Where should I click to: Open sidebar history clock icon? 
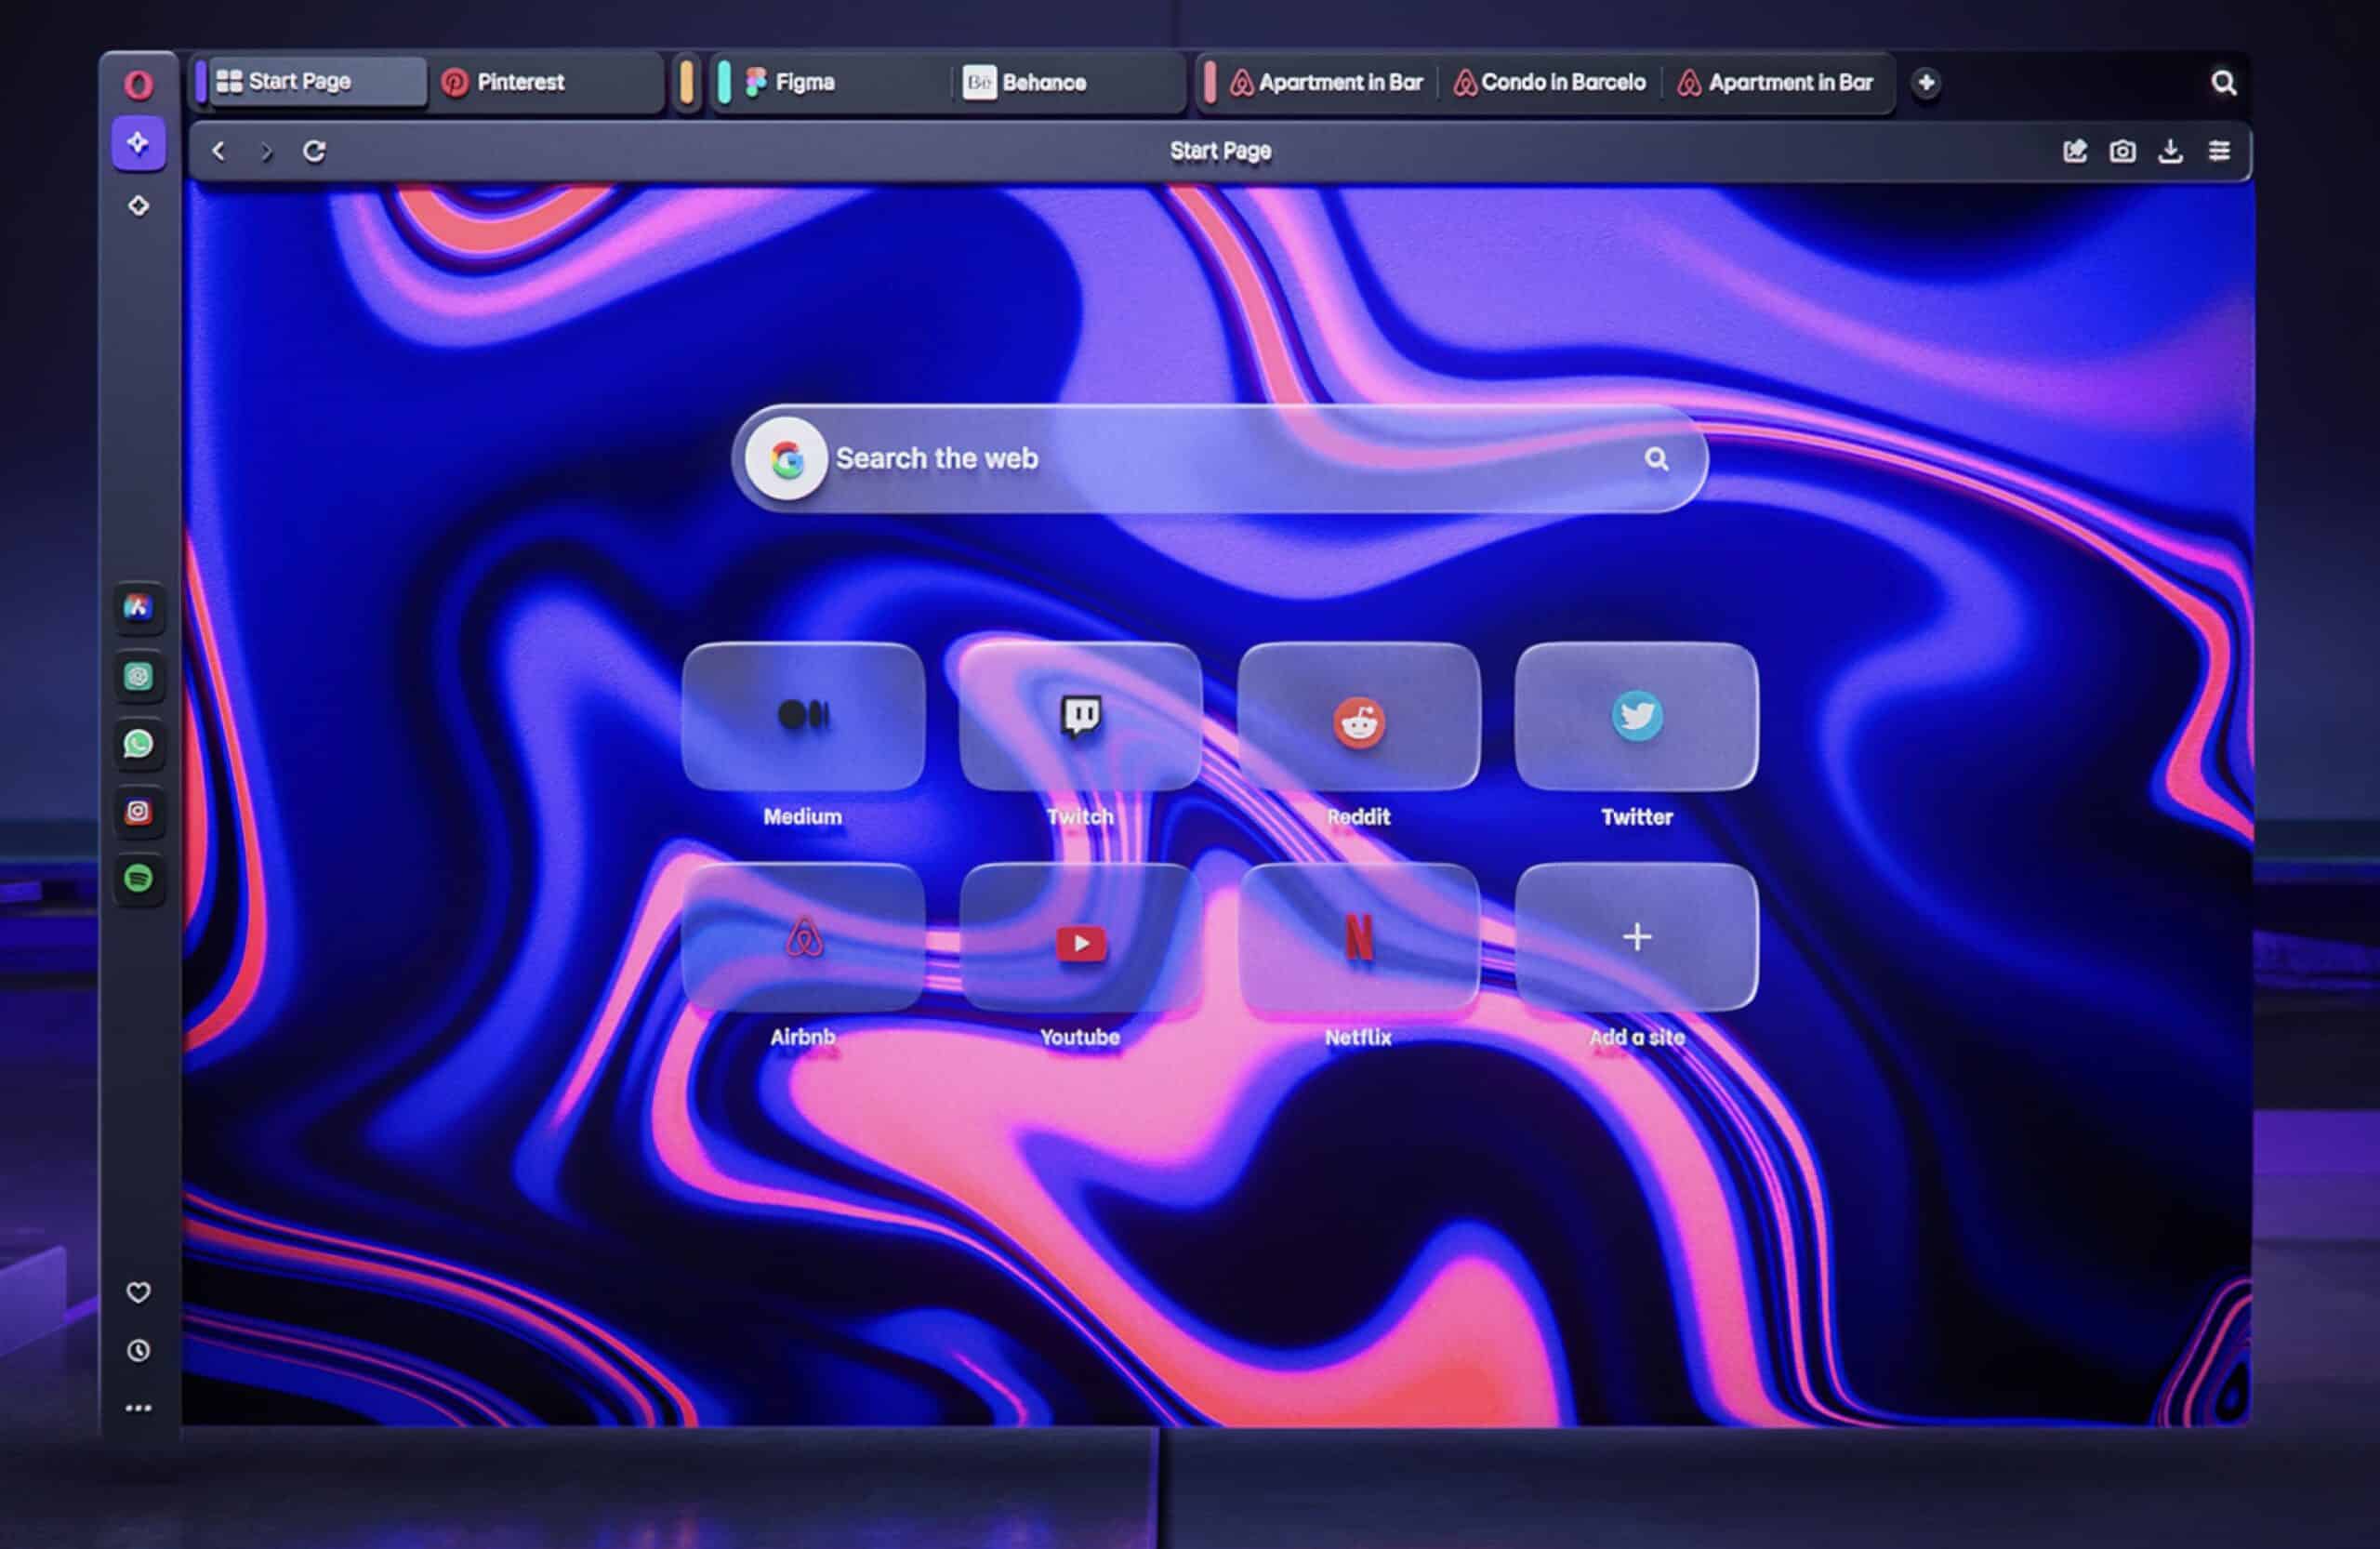pyautogui.click(x=138, y=1351)
